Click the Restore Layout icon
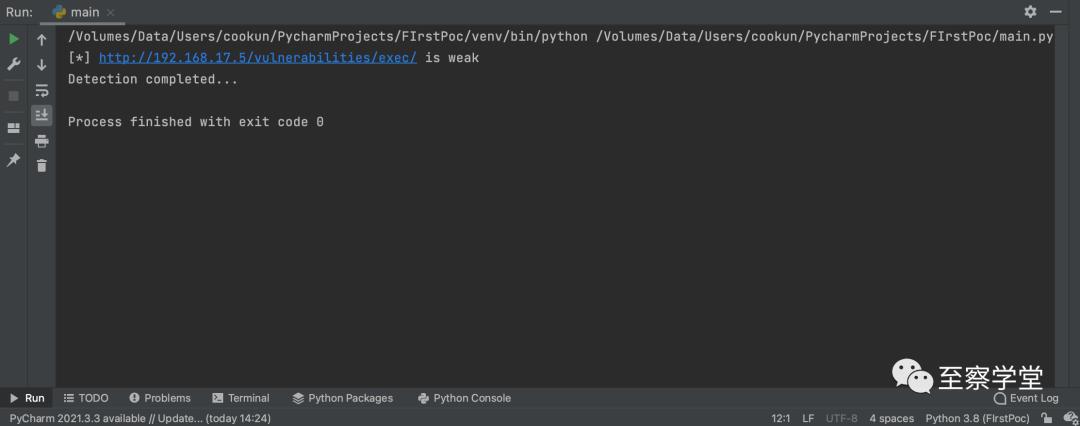The image size is (1080, 426). 14,128
